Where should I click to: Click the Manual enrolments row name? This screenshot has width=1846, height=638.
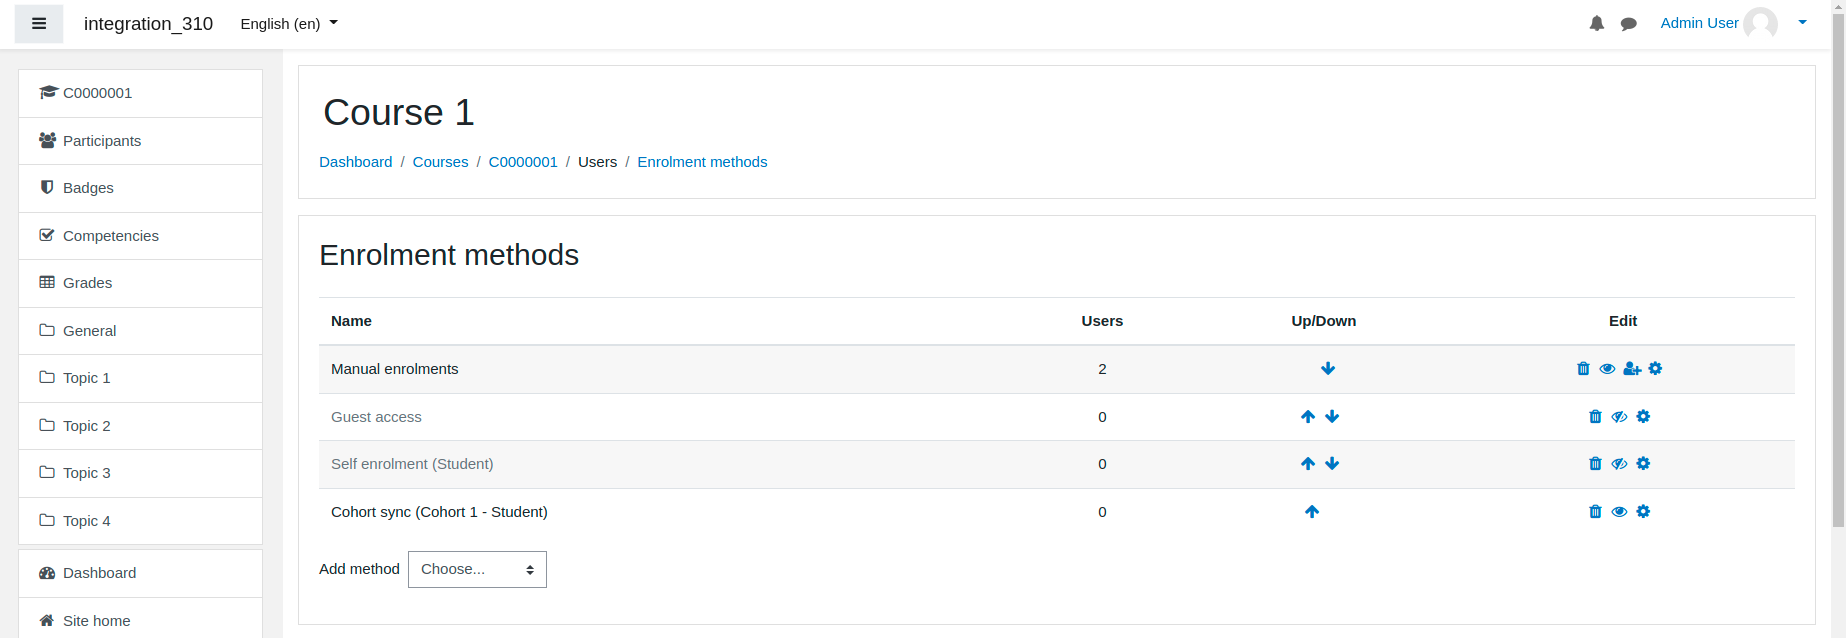click(394, 369)
